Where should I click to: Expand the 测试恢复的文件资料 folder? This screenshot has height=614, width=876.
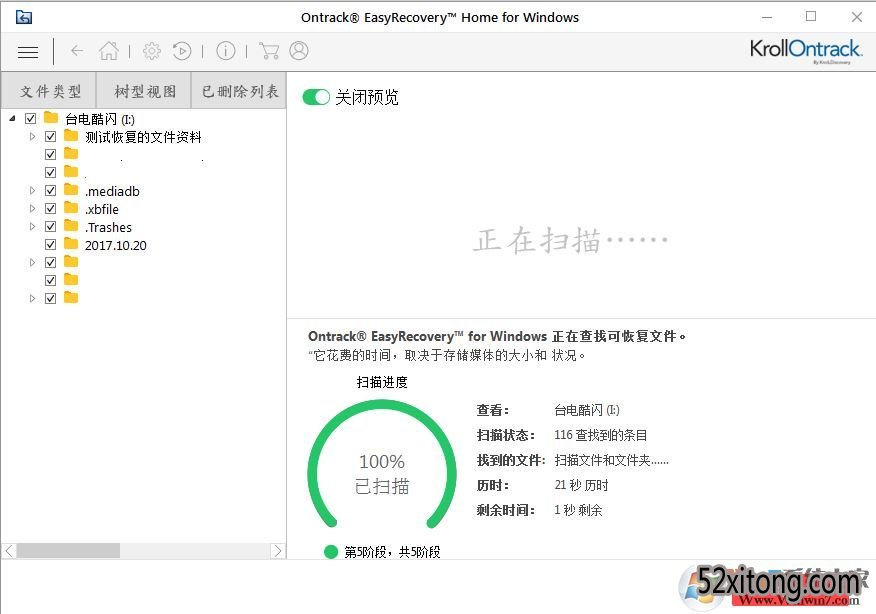coord(32,137)
